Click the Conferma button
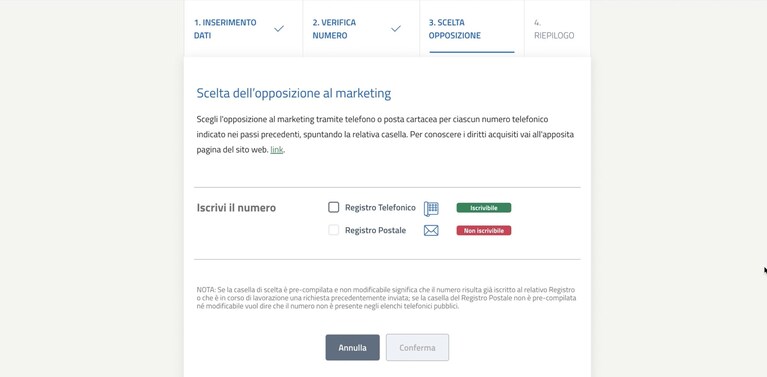Viewport: 767px width, 377px height. click(417, 348)
